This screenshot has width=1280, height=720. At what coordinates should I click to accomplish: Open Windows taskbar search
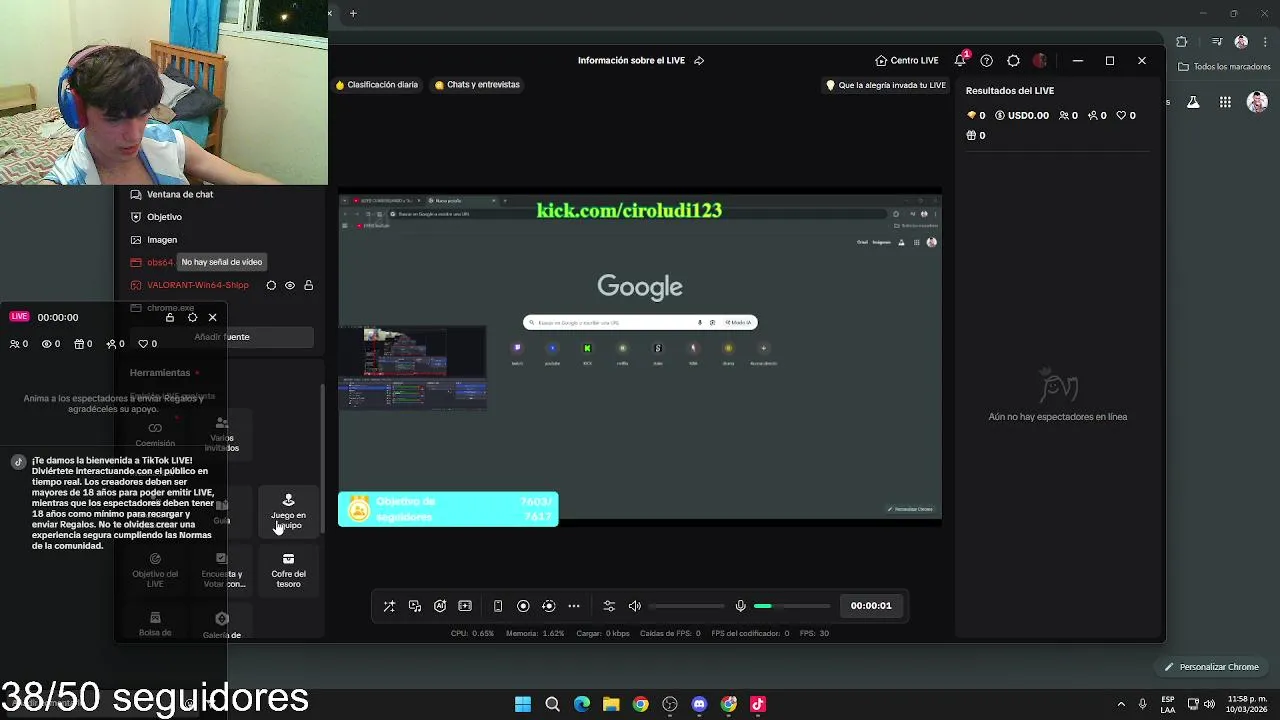tap(552, 704)
